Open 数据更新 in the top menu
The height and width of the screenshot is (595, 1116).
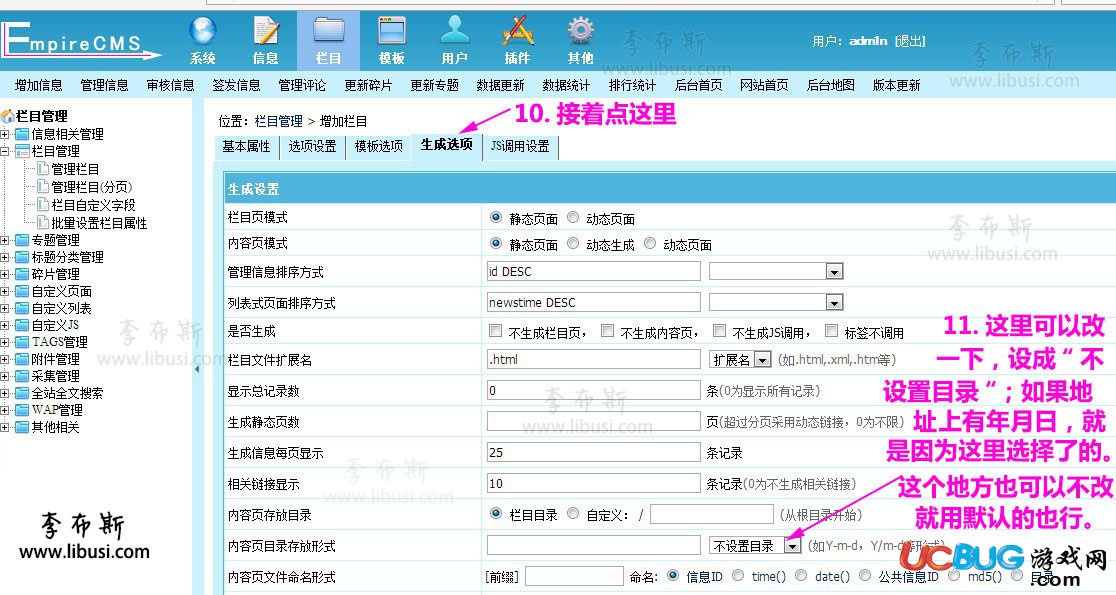click(500, 85)
